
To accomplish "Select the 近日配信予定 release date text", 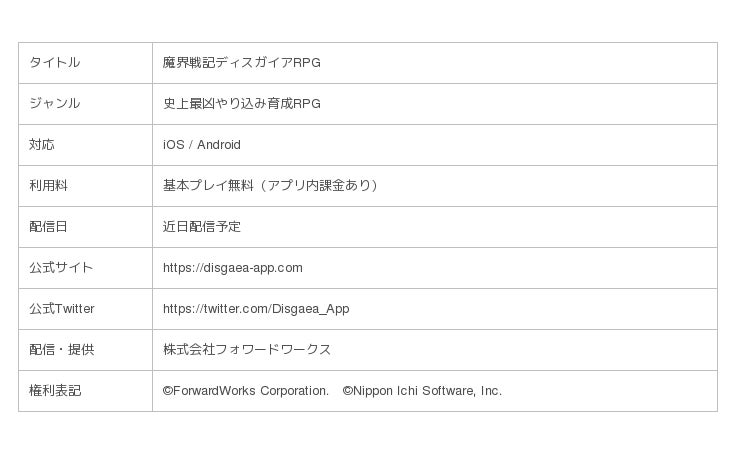I will point(202,227).
